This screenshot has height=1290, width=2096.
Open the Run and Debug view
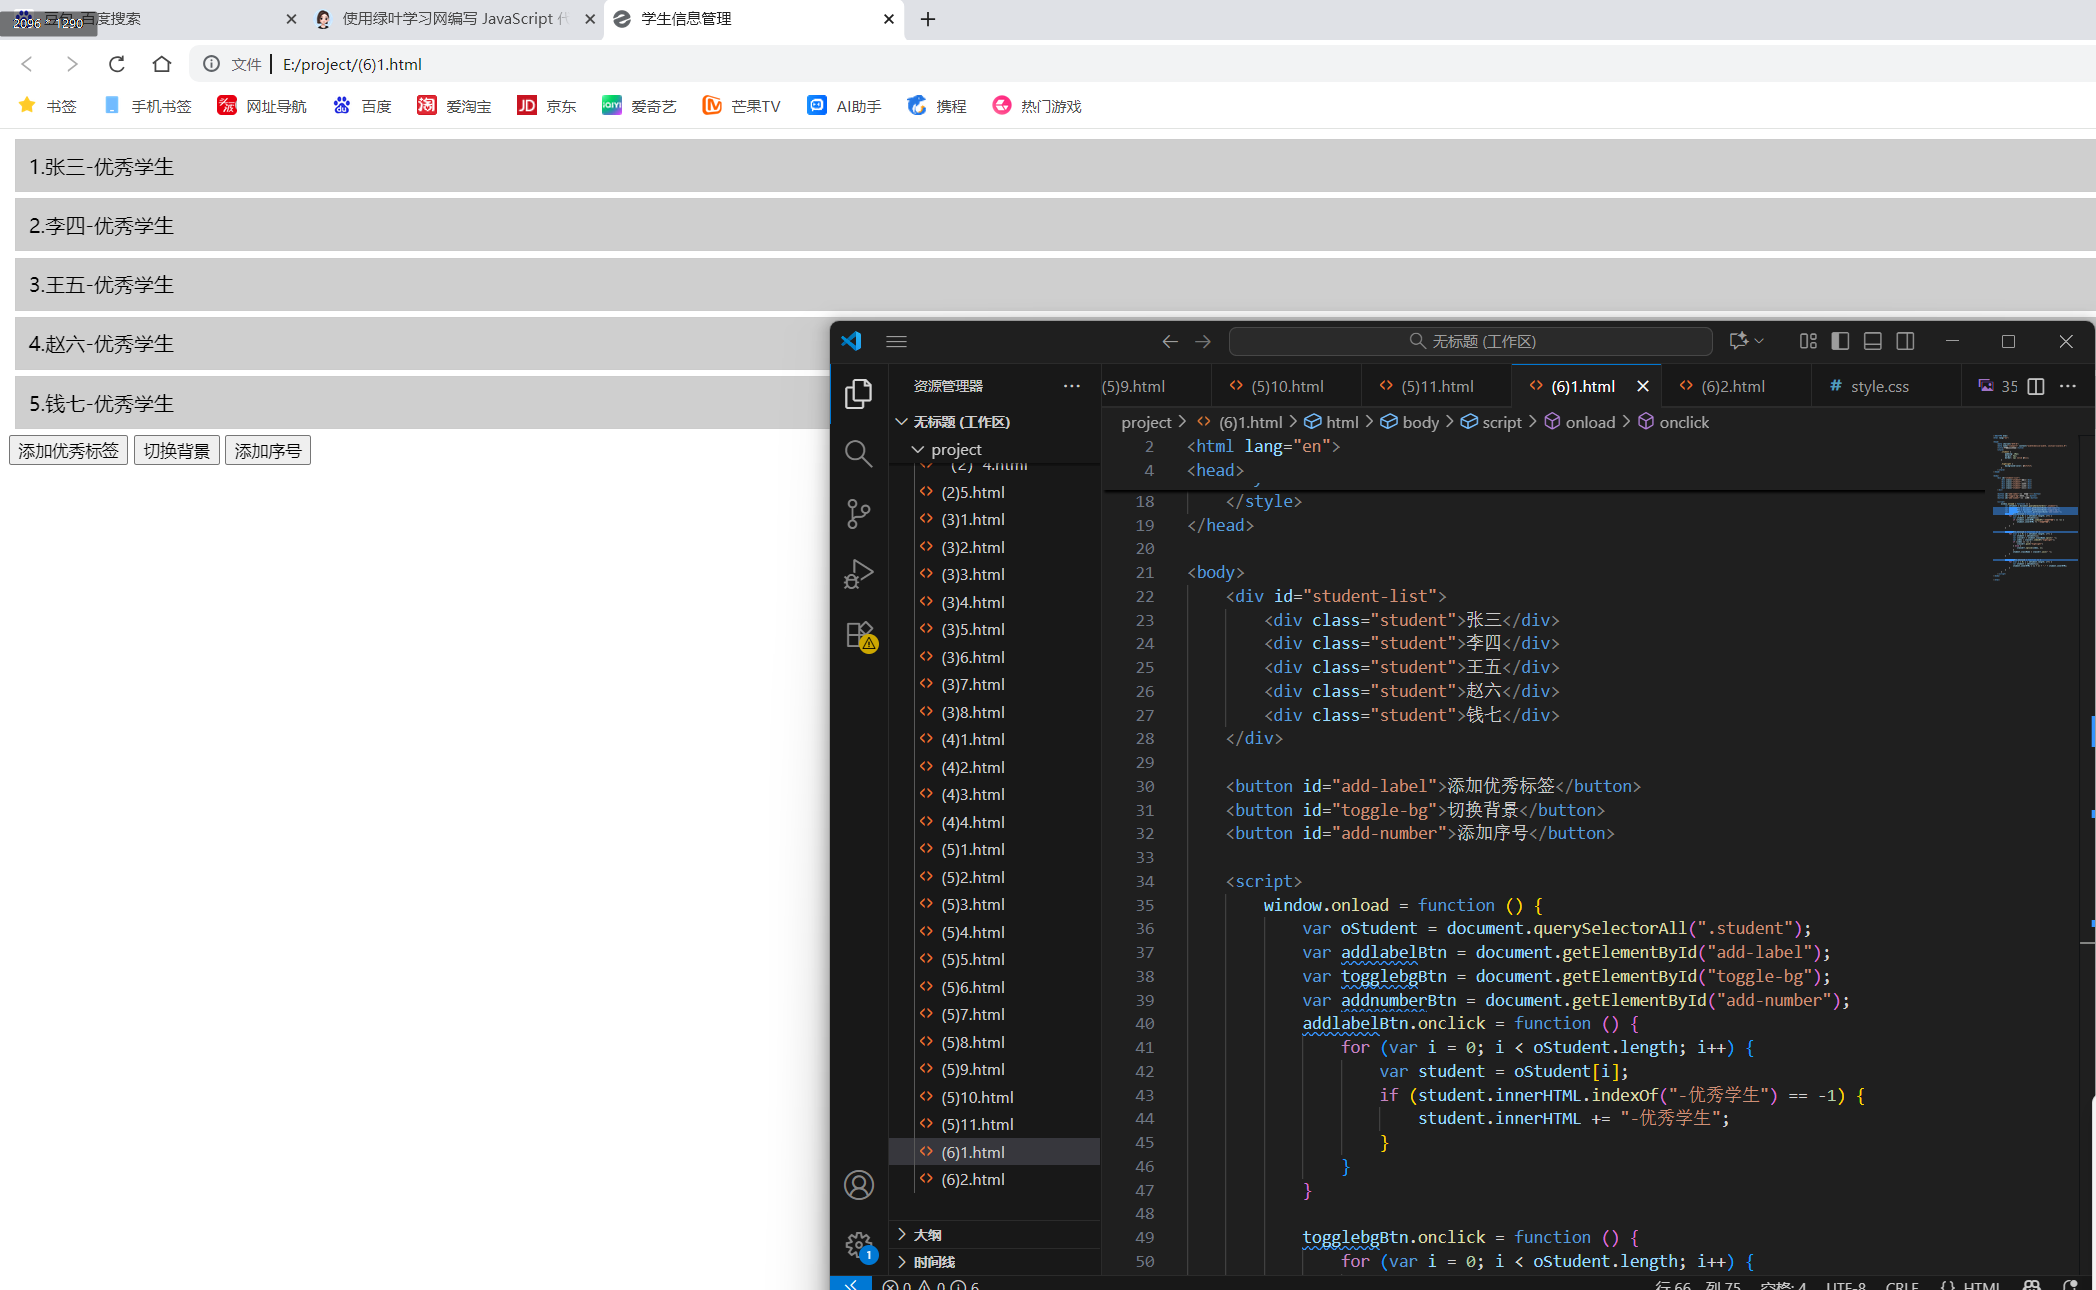[858, 574]
